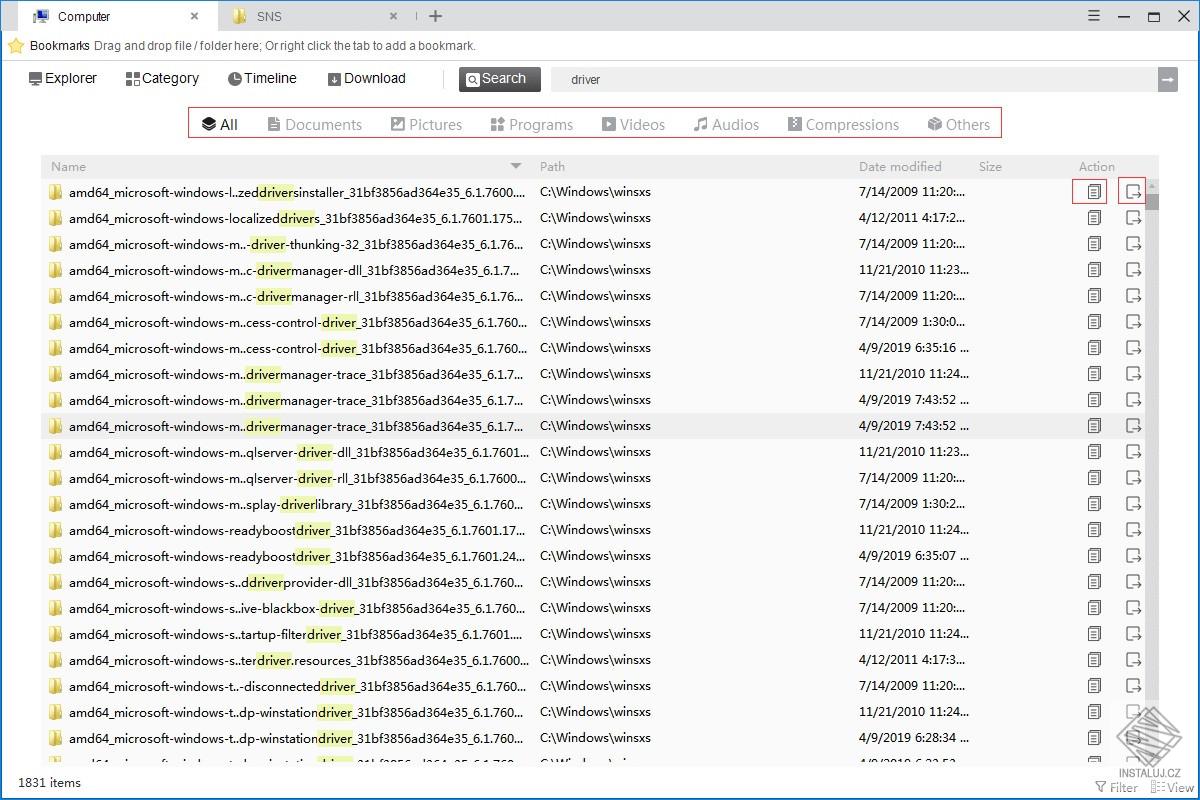The image size is (1200, 800).
Task: Open properties icon for first search result
Action: click(x=1094, y=191)
